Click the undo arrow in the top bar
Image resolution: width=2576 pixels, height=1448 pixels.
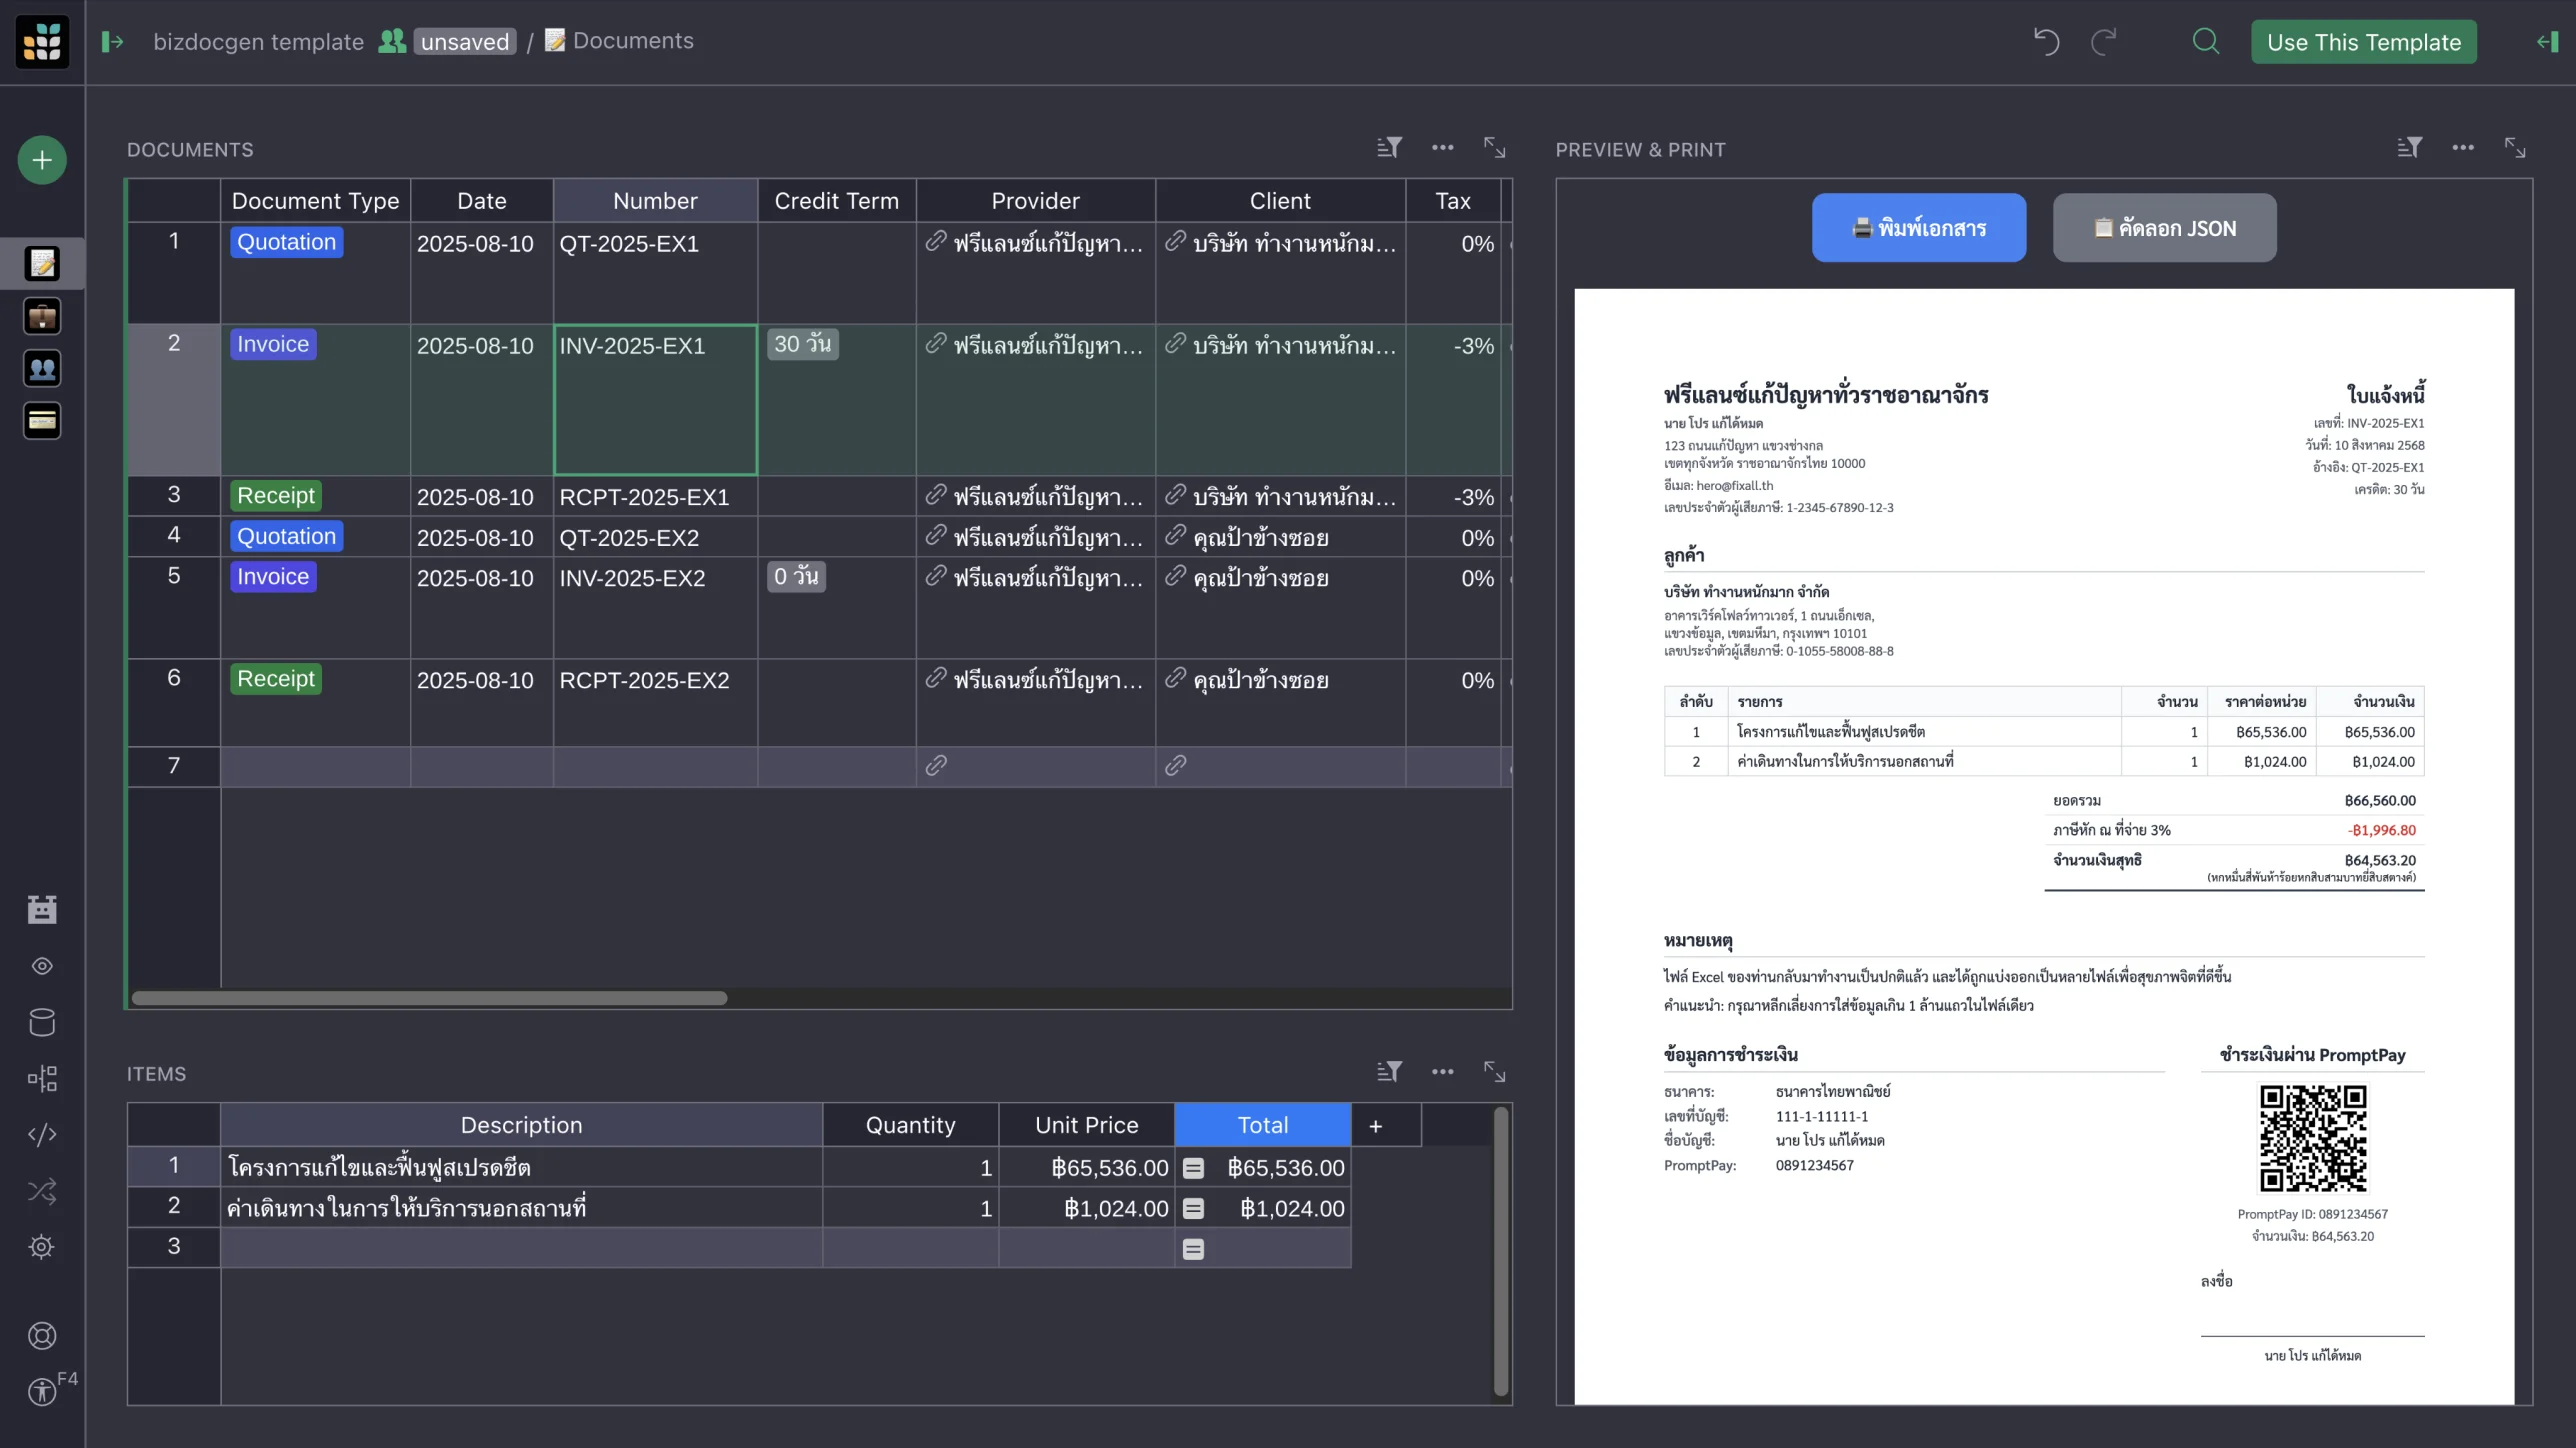click(2045, 41)
